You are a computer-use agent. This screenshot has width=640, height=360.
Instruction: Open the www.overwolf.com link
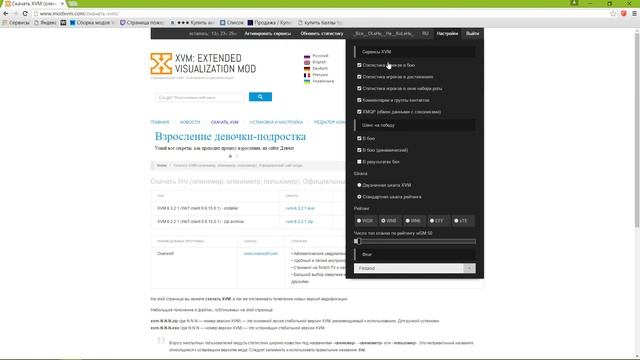[x=260, y=253]
